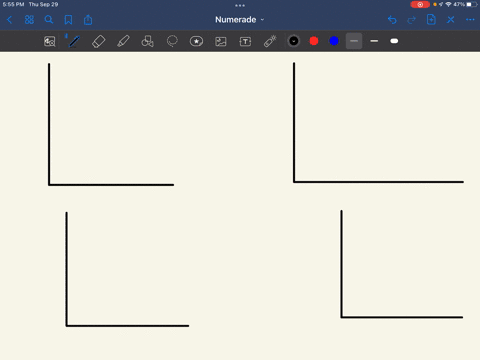Activate the laser pointer tool
Image resolution: width=480 pixels, height=360 pixels.
(x=270, y=41)
